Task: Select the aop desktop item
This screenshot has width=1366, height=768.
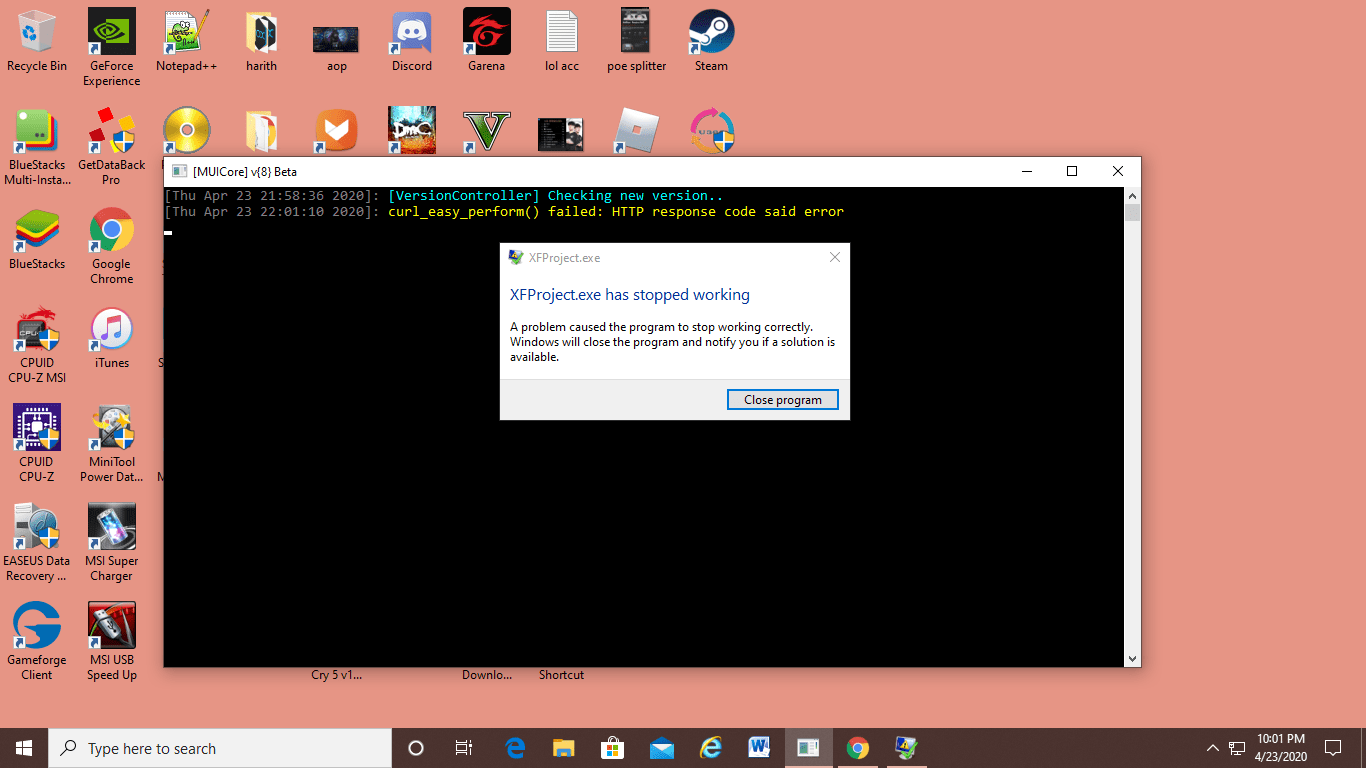Action: pos(337,48)
